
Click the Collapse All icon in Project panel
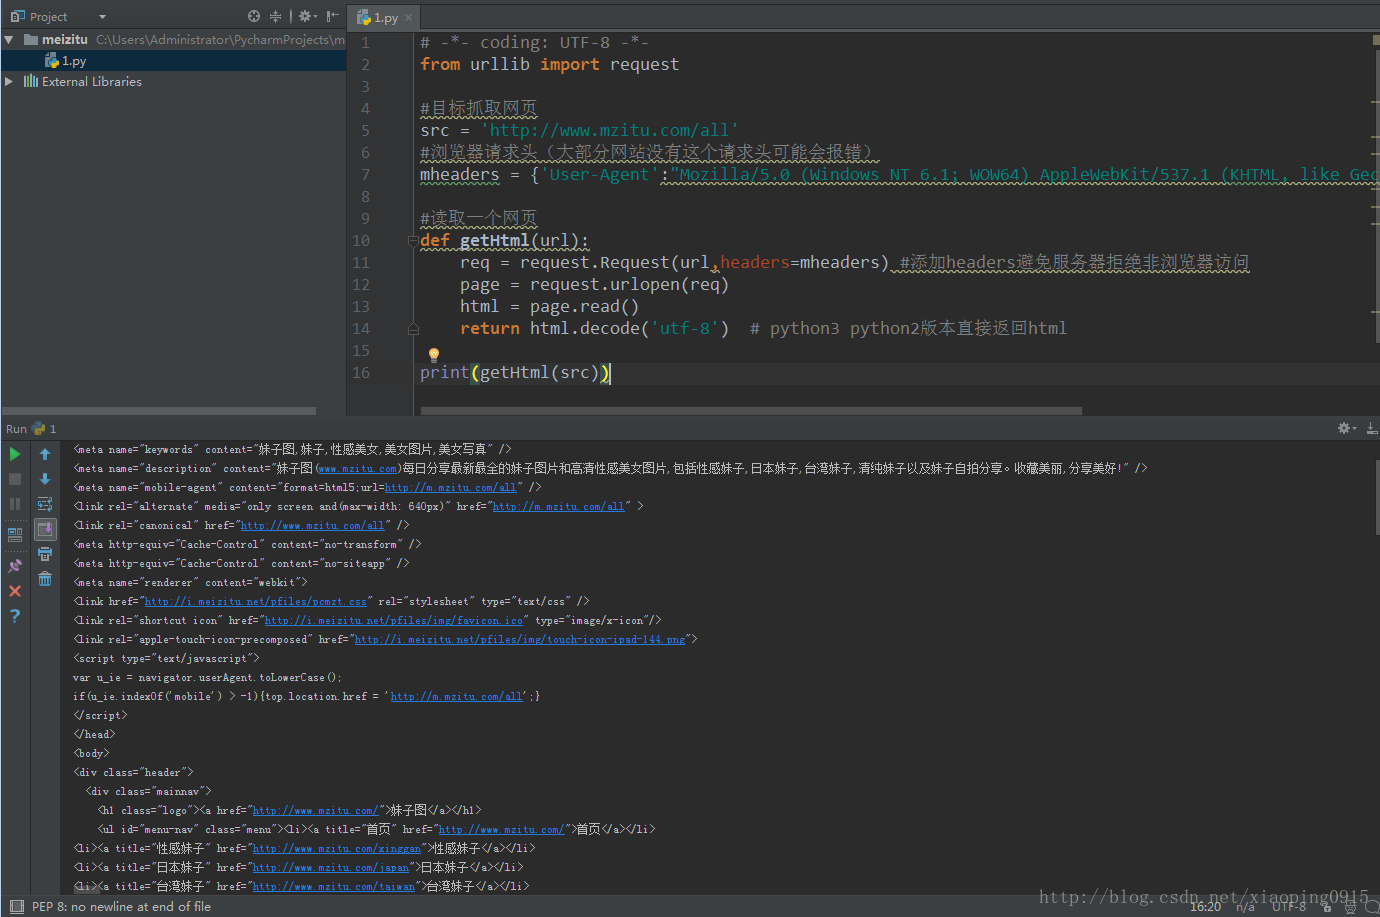click(275, 16)
